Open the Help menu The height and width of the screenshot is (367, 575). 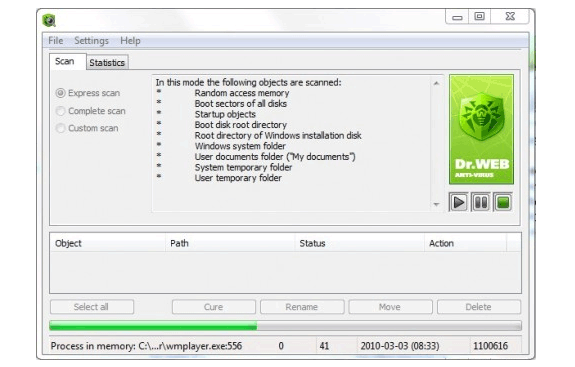pos(130,41)
